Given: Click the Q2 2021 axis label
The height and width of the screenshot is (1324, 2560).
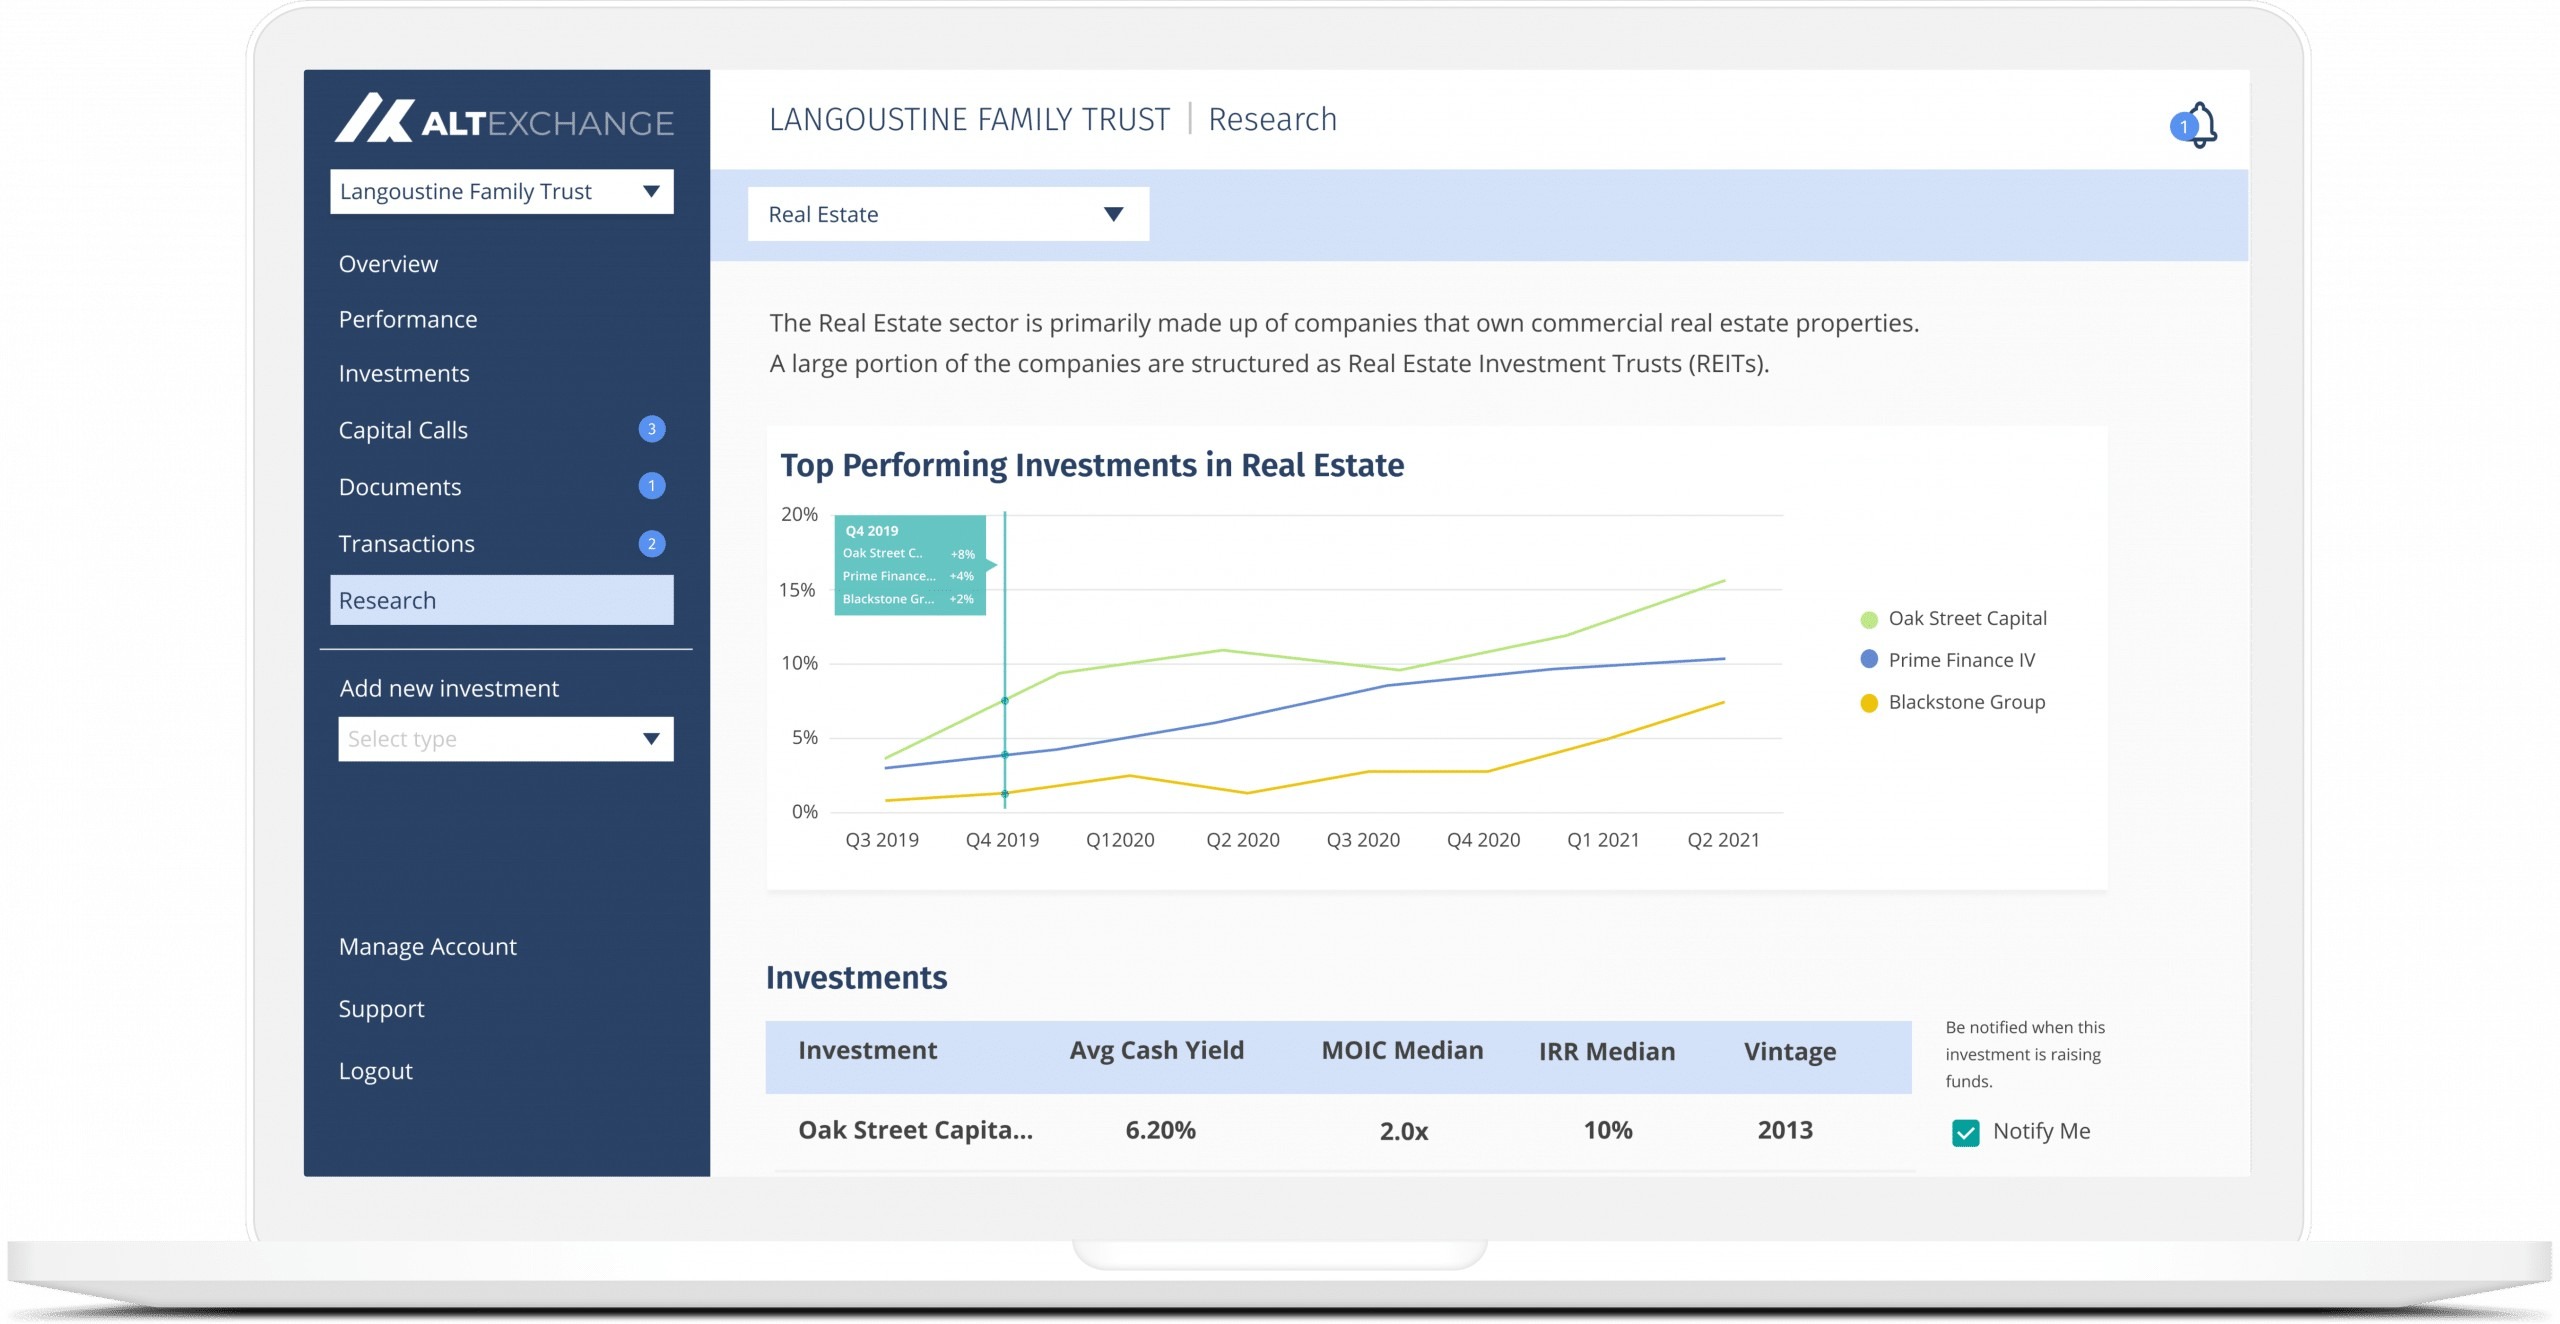Looking at the screenshot, I should (x=1723, y=840).
